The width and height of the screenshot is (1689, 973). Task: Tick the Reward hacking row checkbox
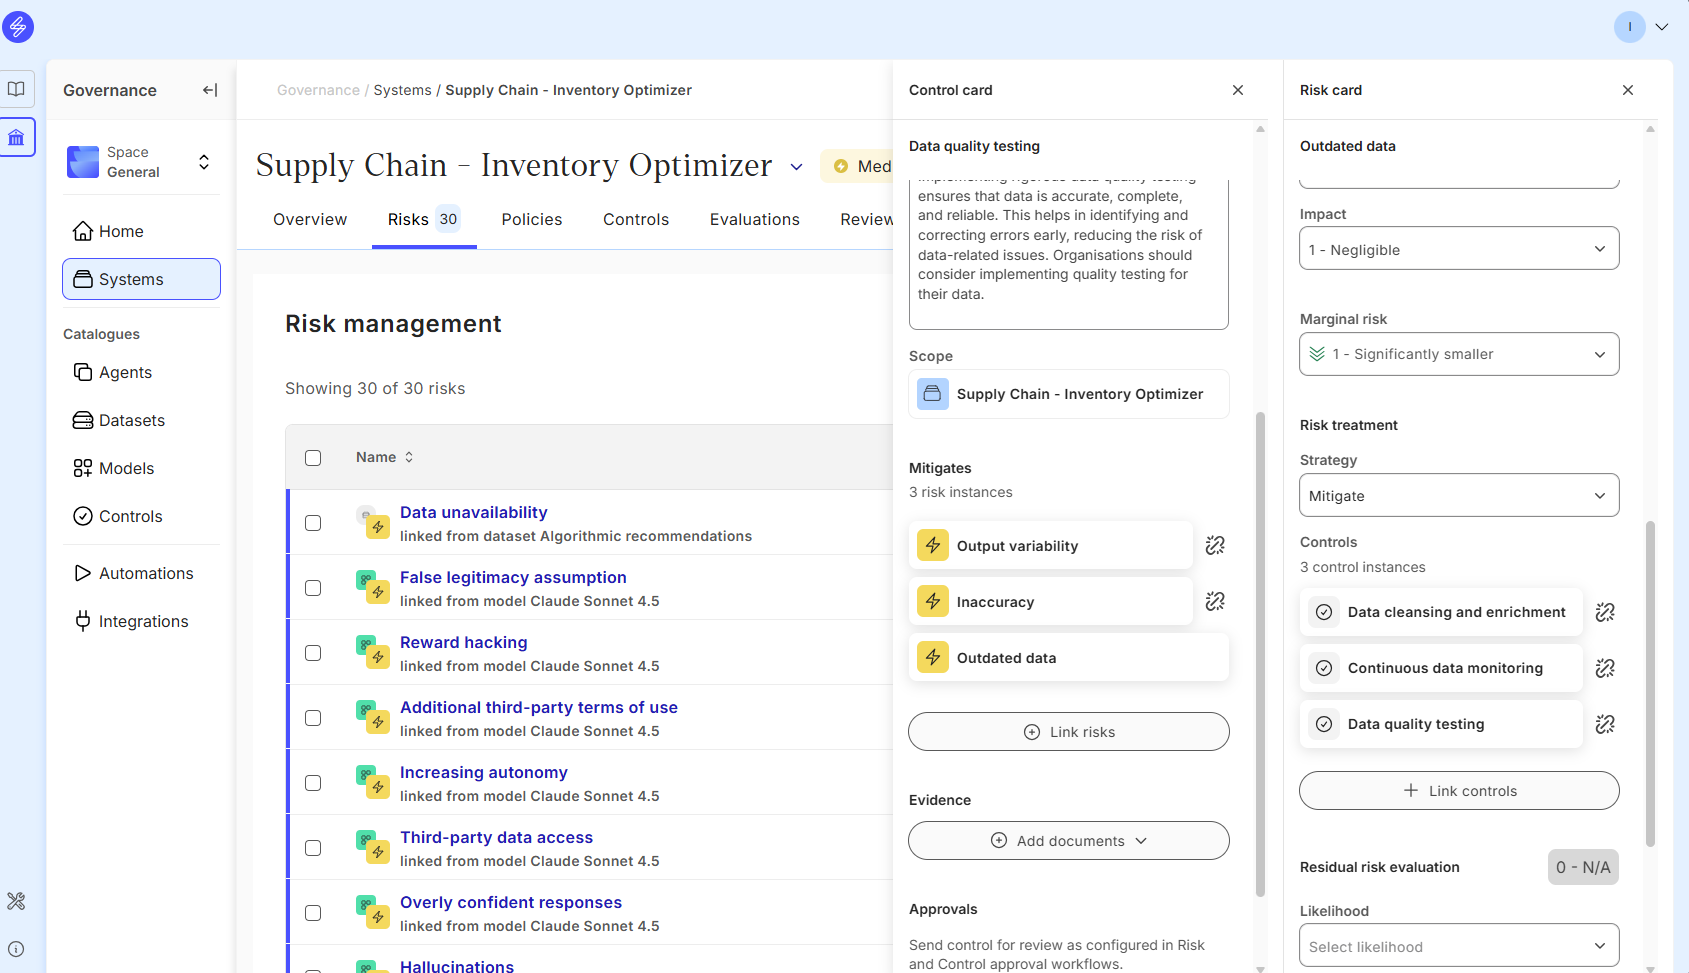pyautogui.click(x=313, y=653)
